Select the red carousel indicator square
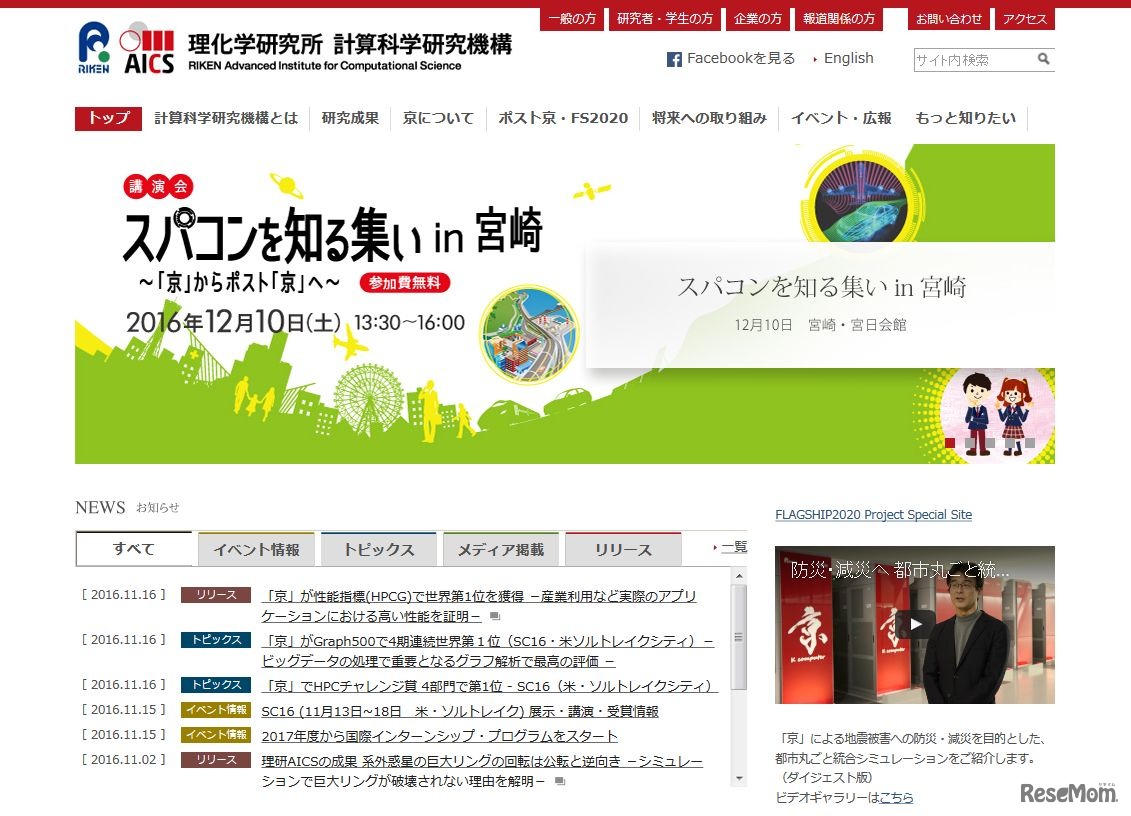1131x816 pixels. pyautogui.click(x=950, y=443)
